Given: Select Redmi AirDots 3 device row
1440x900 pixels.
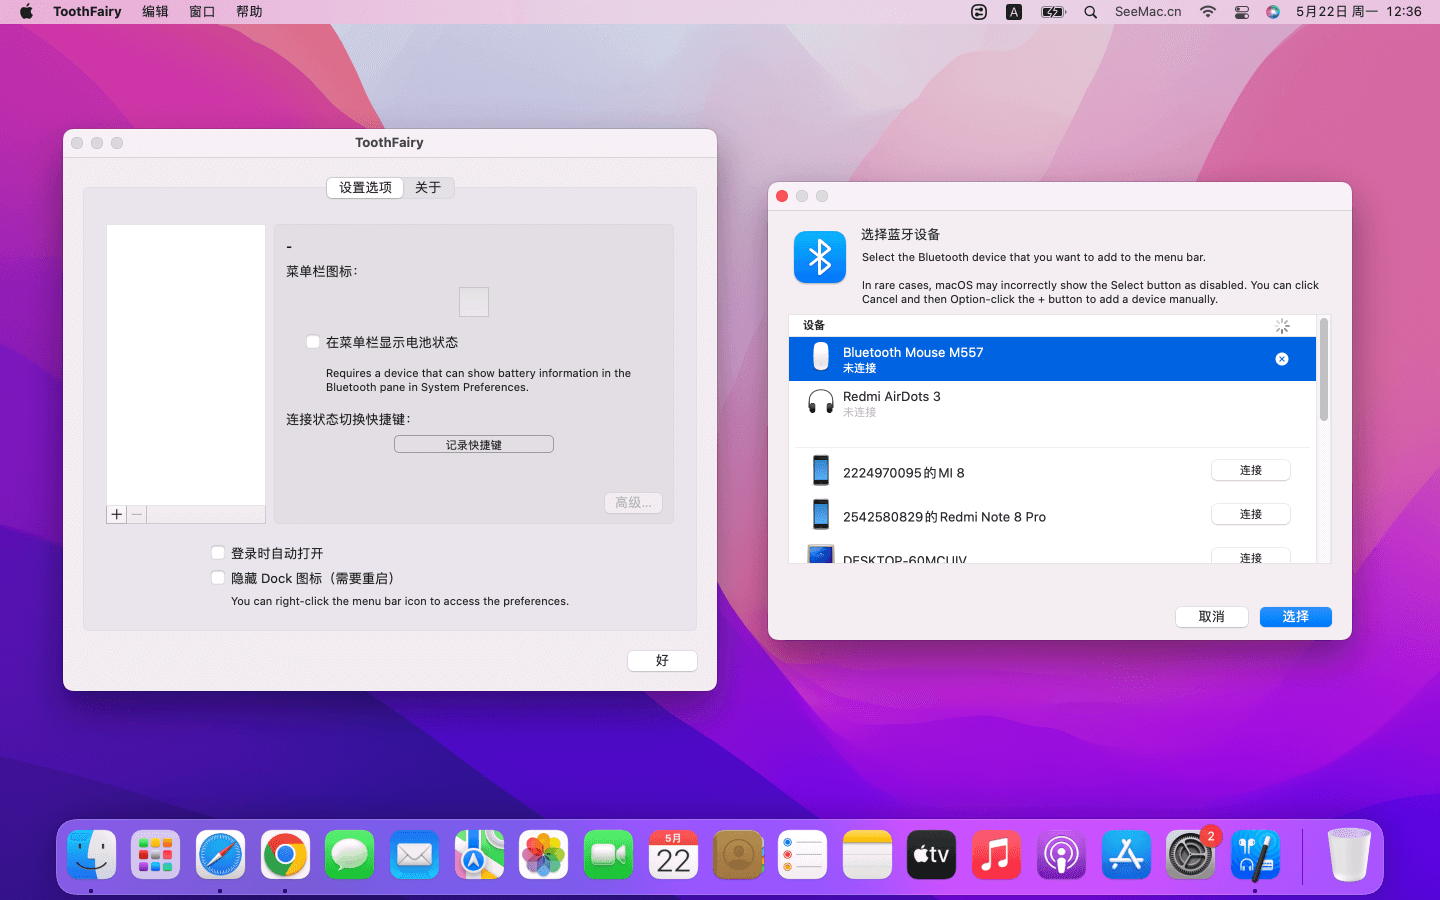Looking at the screenshot, I should [1052, 403].
